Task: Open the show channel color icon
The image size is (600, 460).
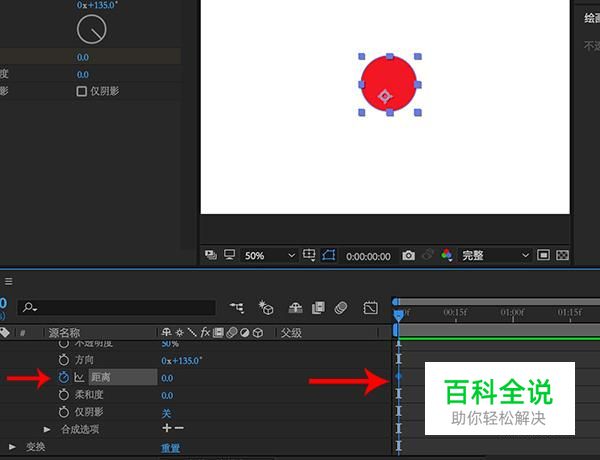Action: point(447,255)
